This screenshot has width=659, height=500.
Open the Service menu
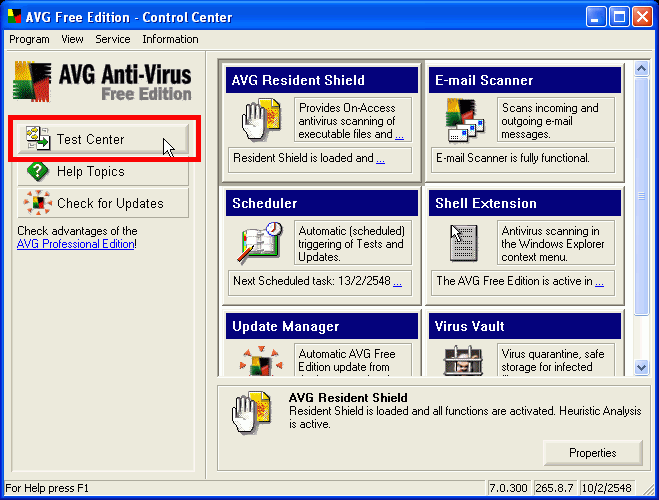pos(113,39)
